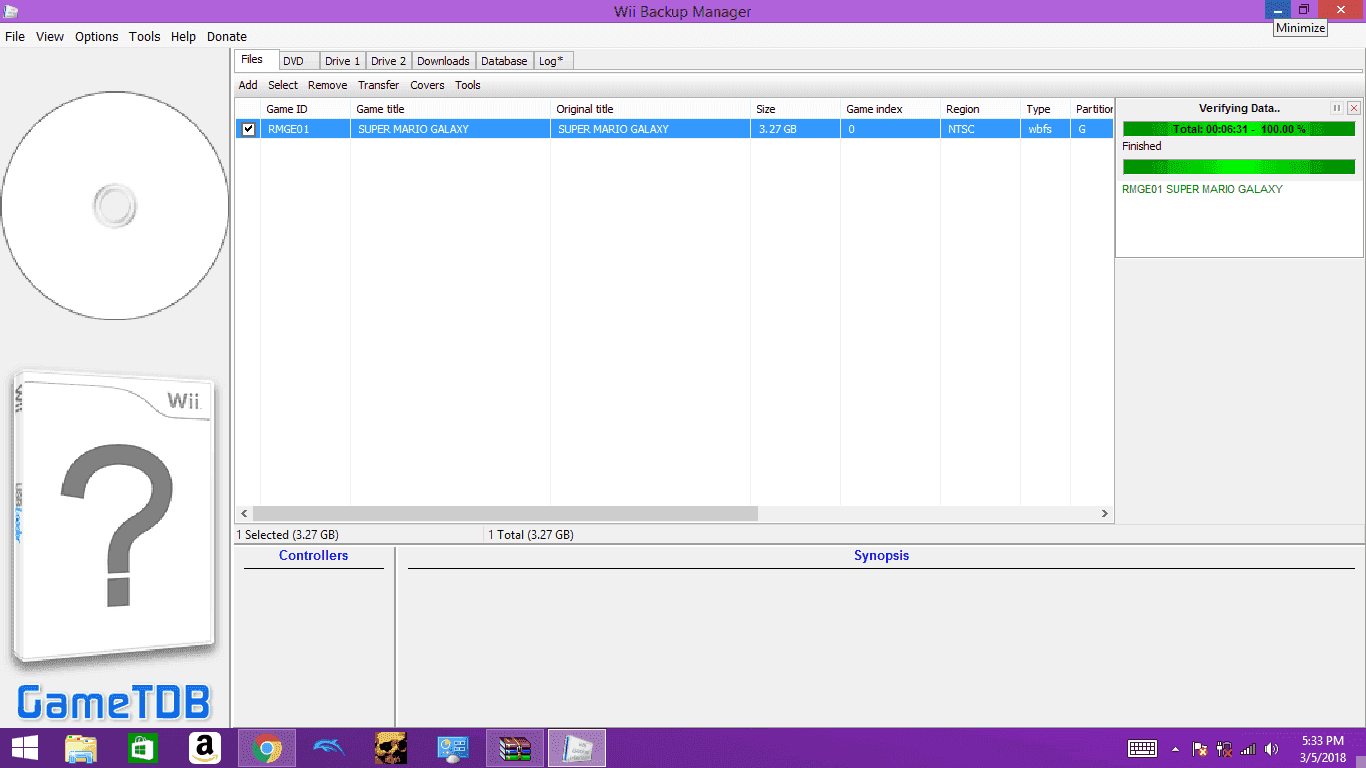Open the Help menu
The height and width of the screenshot is (768, 1366).
184,37
